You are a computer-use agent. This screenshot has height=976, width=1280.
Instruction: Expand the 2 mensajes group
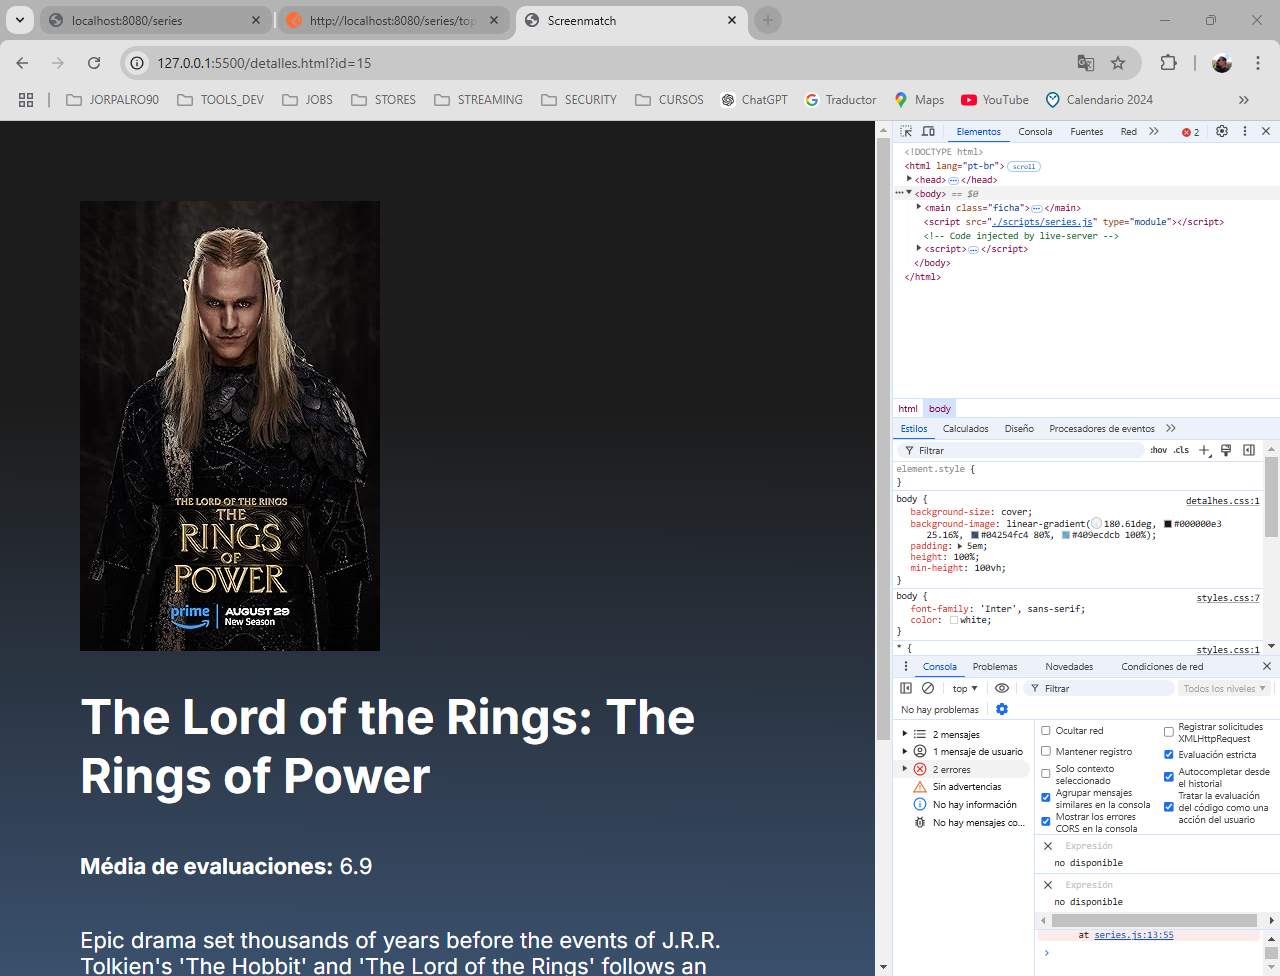tap(905, 734)
